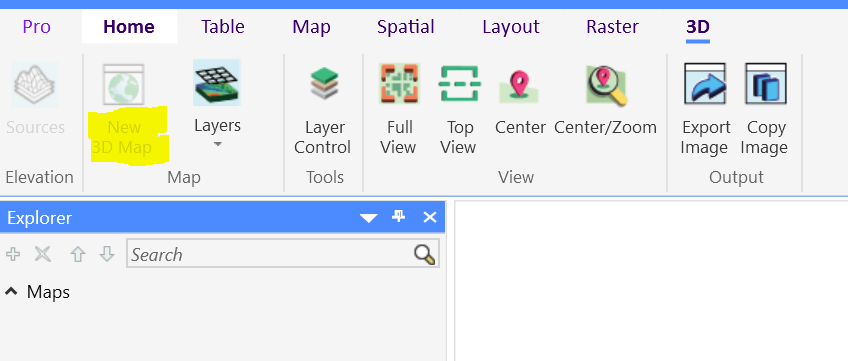
Task: Switch to Top View
Action: pos(459,84)
